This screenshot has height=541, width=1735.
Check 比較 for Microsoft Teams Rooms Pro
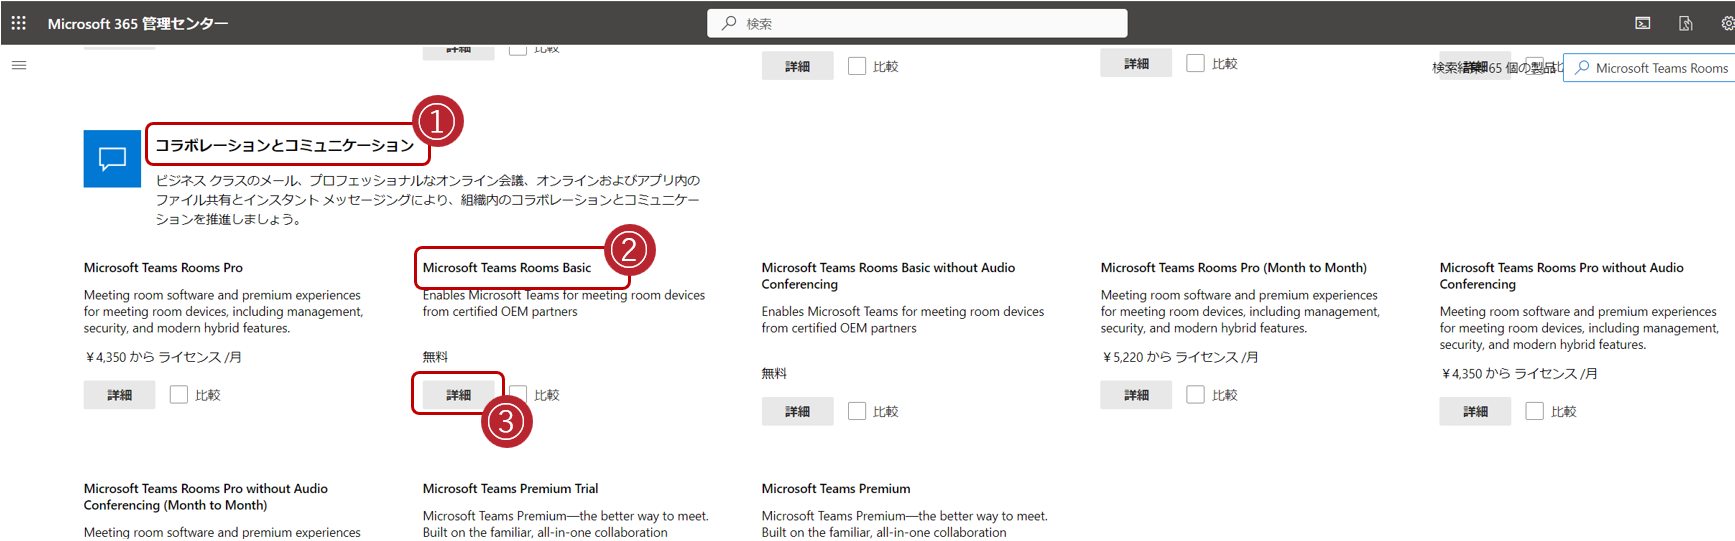pos(179,395)
